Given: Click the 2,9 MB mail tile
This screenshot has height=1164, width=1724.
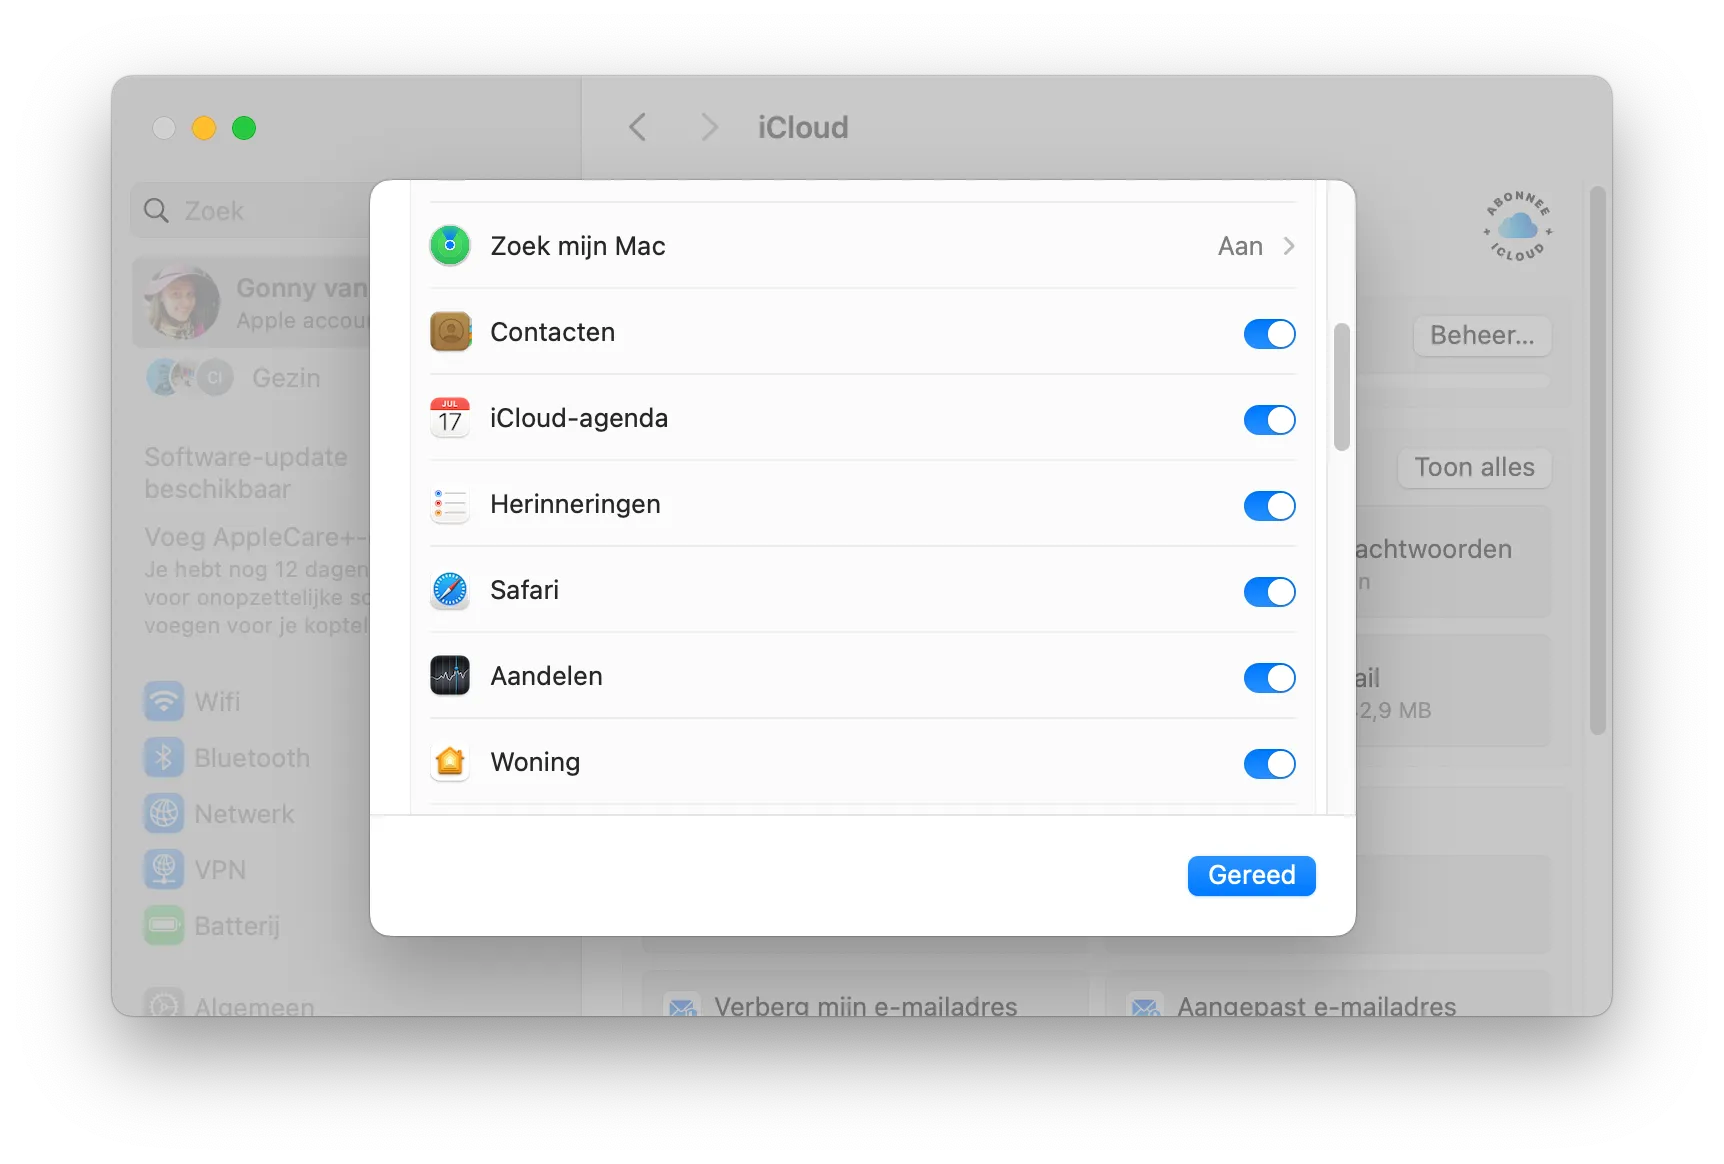Looking at the screenshot, I should (1453, 690).
